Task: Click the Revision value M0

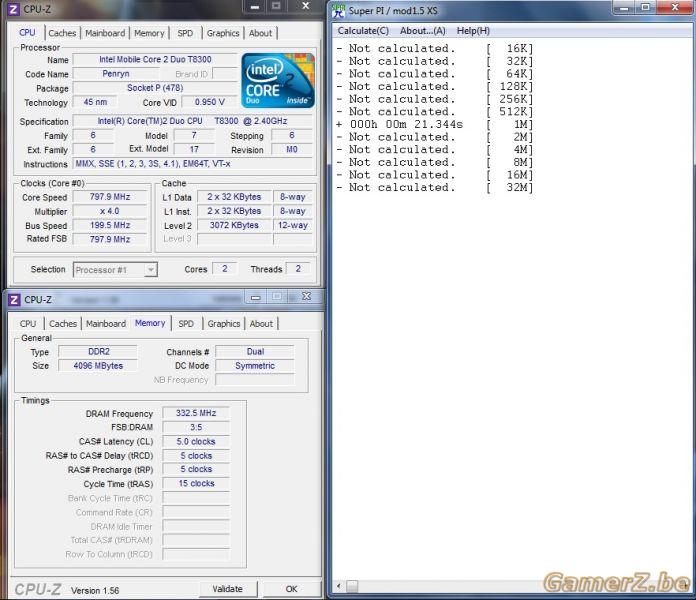Action: tap(292, 150)
